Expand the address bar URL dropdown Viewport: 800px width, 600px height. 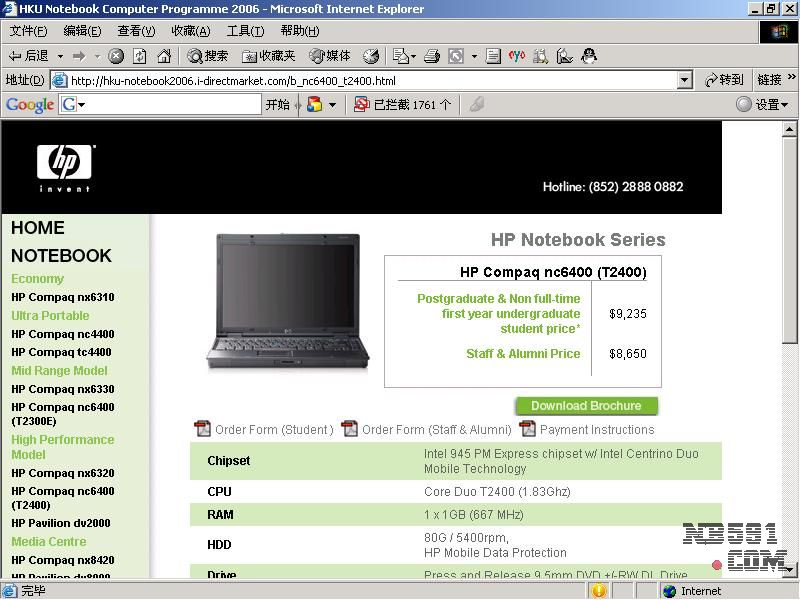coord(685,80)
